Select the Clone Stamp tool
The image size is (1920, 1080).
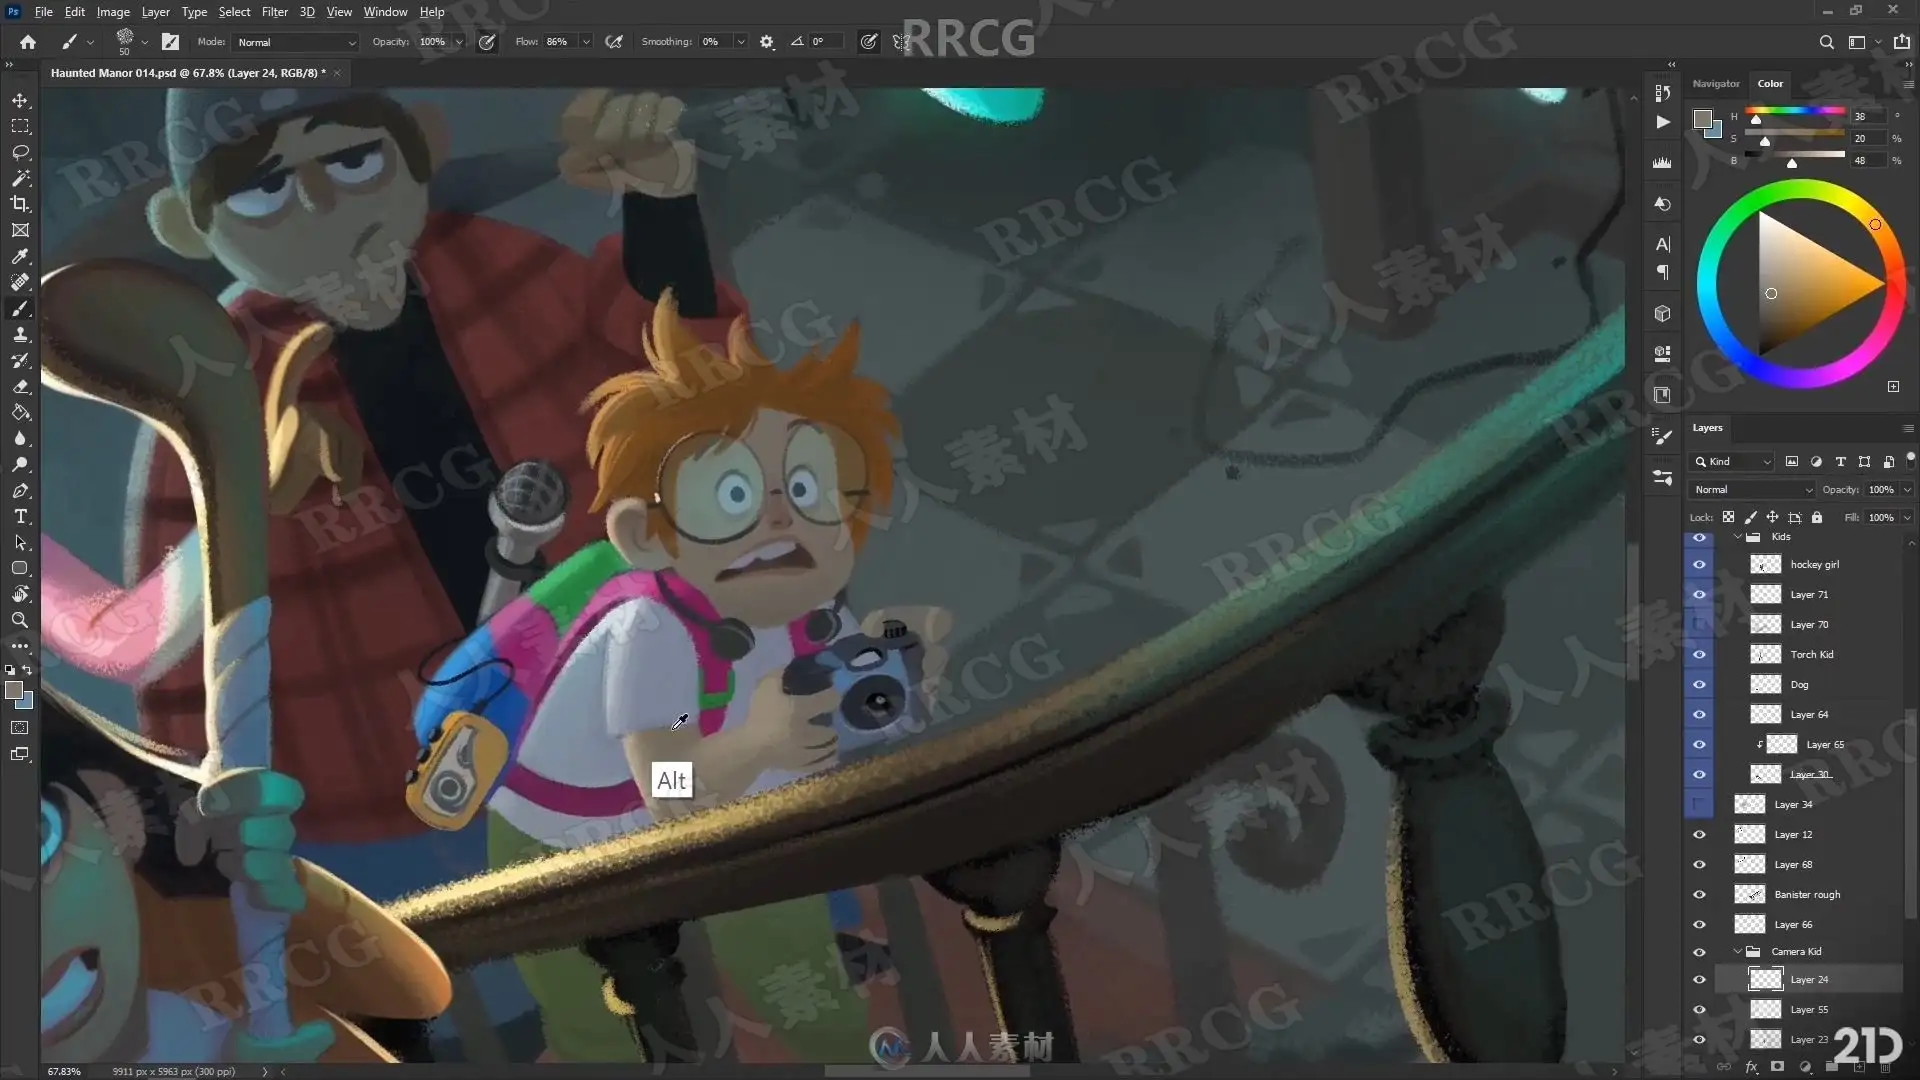click(x=20, y=335)
